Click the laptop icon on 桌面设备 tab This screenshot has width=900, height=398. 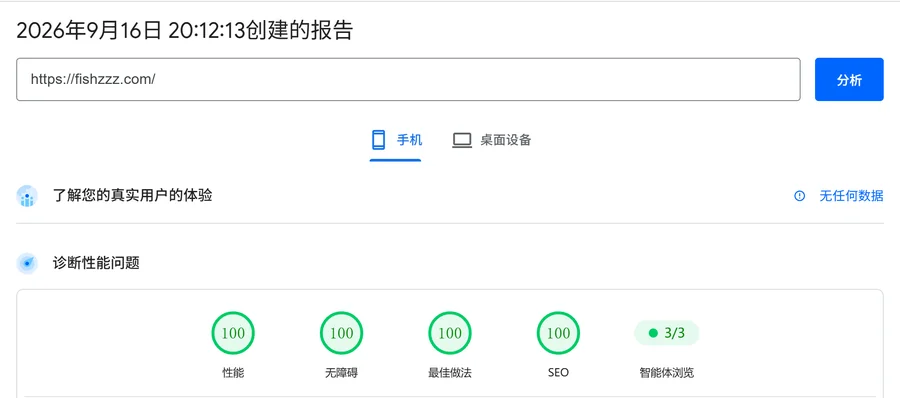(x=462, y=140)
